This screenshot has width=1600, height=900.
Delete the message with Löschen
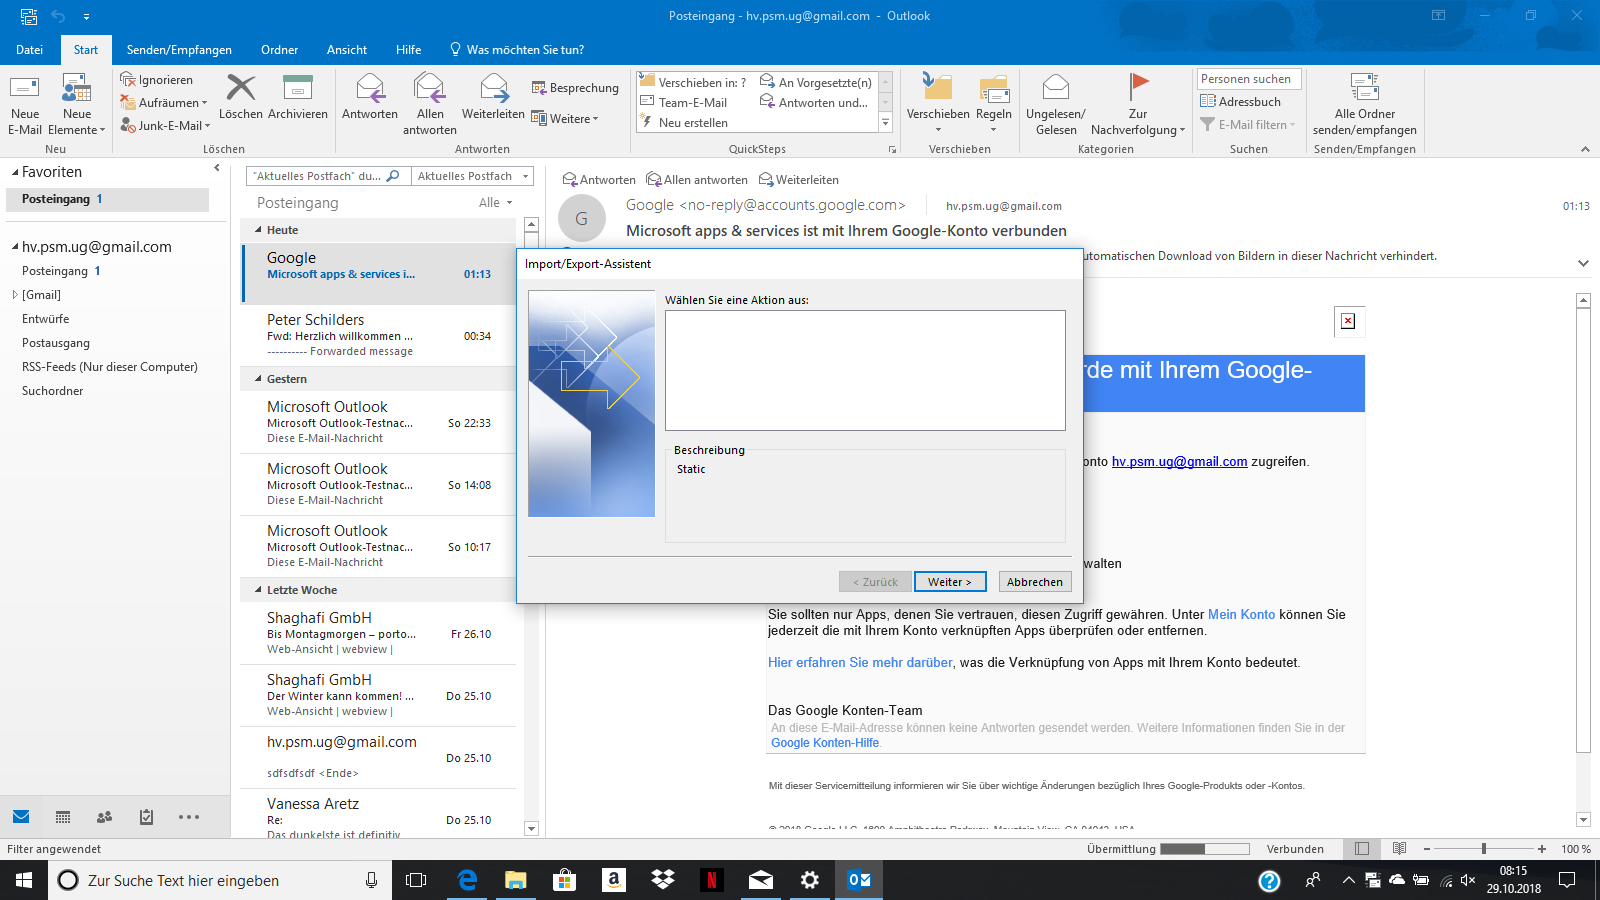click(x=241, y=97)
